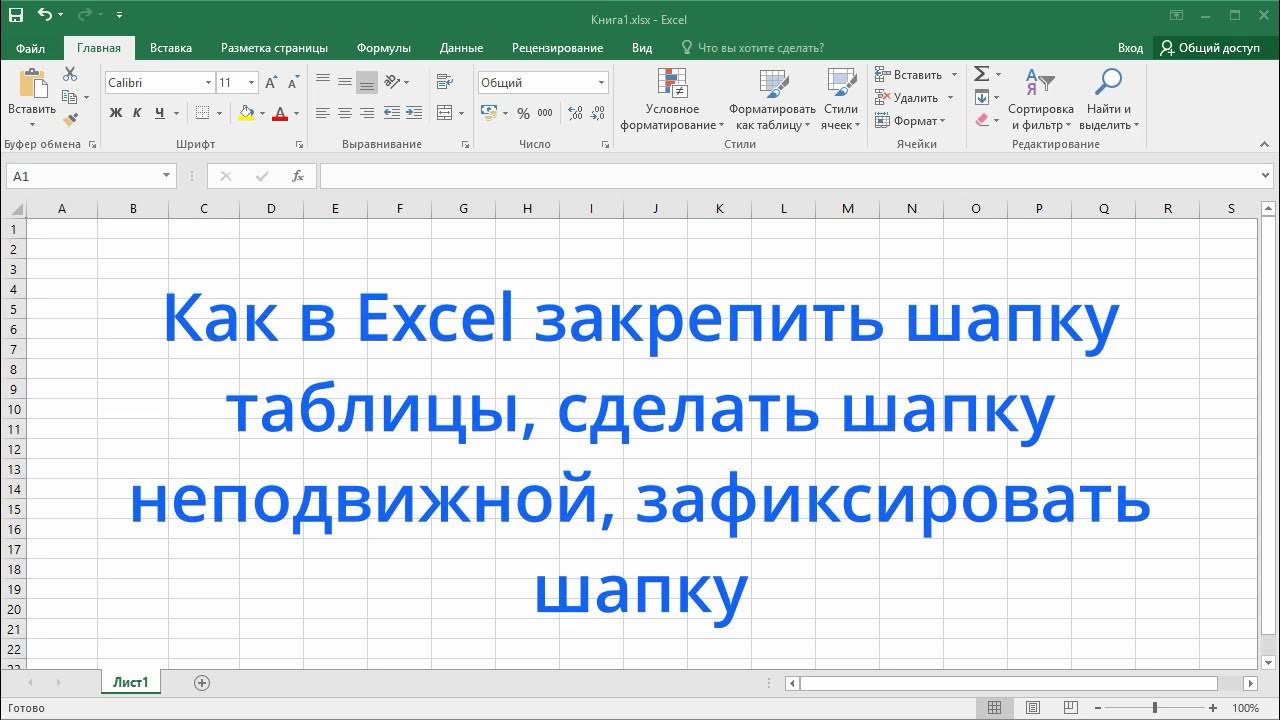
Task: Open Сортировка и фильтр dropdown
Action: [x=1041, y=99]
